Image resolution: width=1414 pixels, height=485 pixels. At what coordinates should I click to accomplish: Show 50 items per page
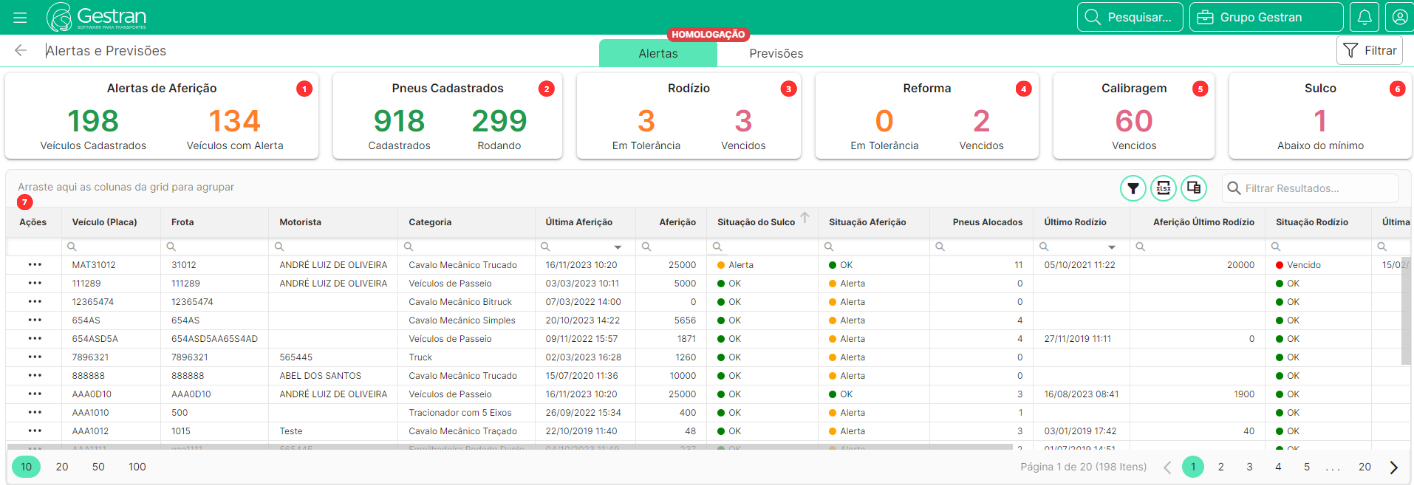[x=98, y=467]
